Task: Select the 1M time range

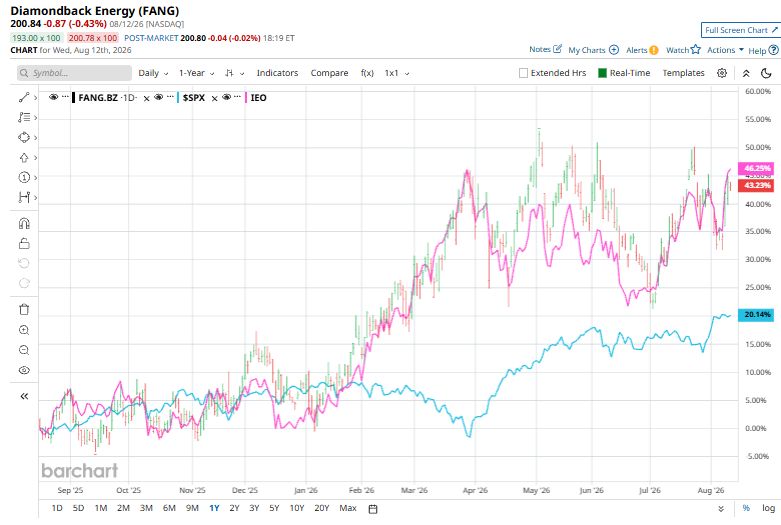Action: pos(101,508)
